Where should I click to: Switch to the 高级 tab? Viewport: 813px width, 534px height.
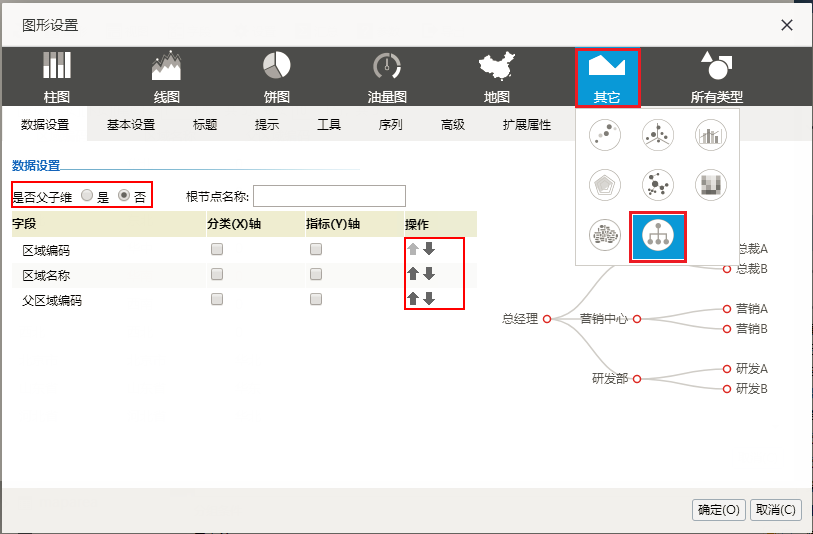click(453, 124)
